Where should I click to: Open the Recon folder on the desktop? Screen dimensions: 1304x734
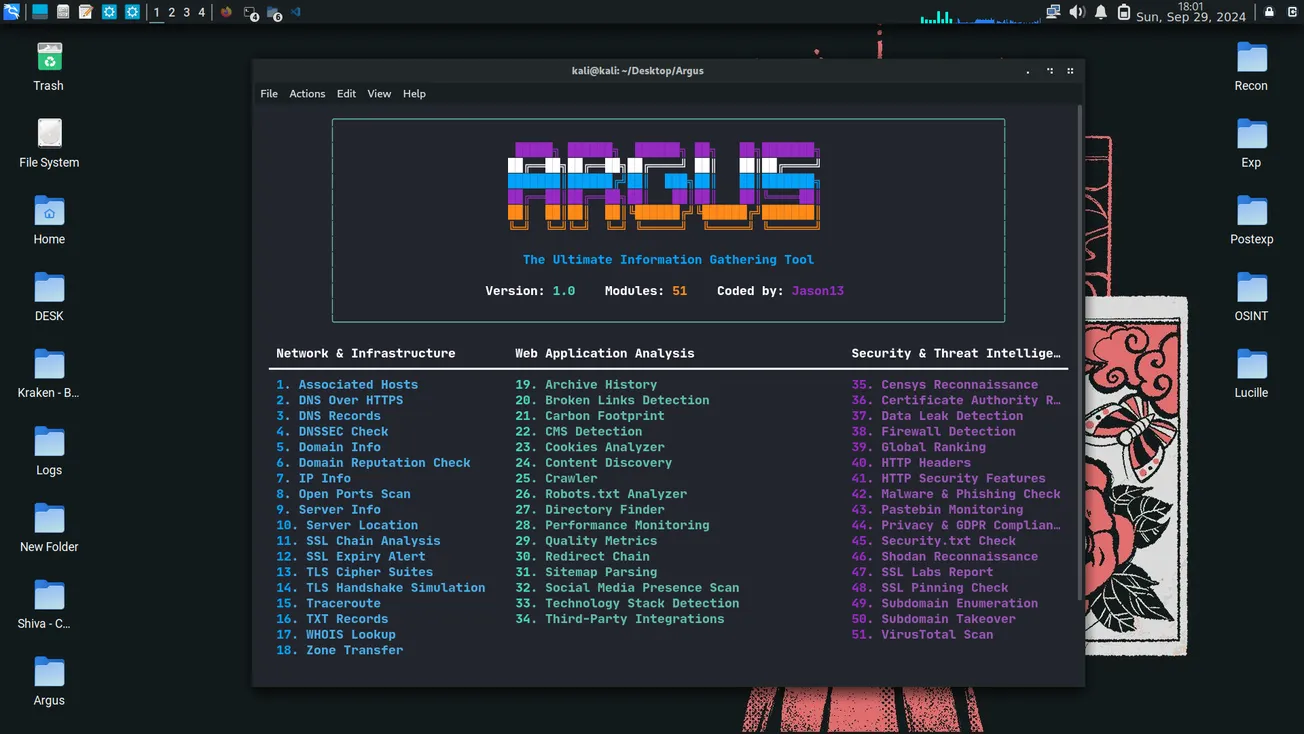click(1250, 63)
